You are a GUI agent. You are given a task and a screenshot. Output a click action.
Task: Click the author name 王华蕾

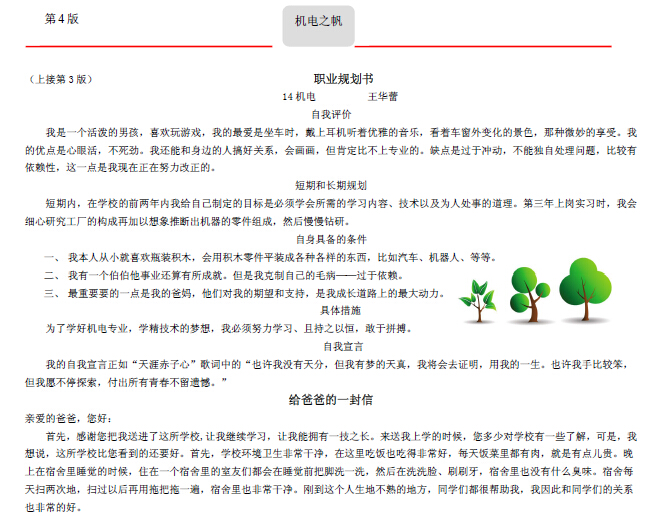tap(382, 97)
